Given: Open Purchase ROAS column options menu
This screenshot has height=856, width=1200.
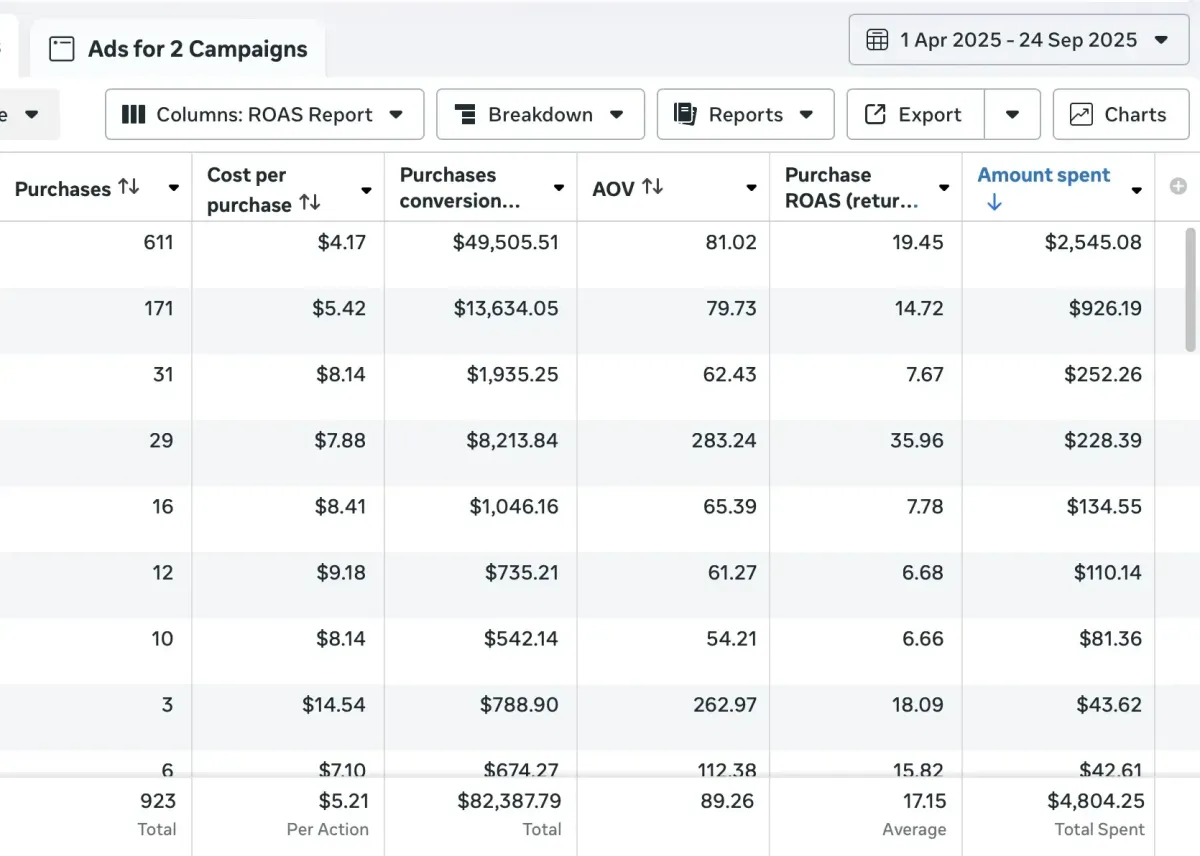Looking at the screenshot, I should click(x=943, y=188).
